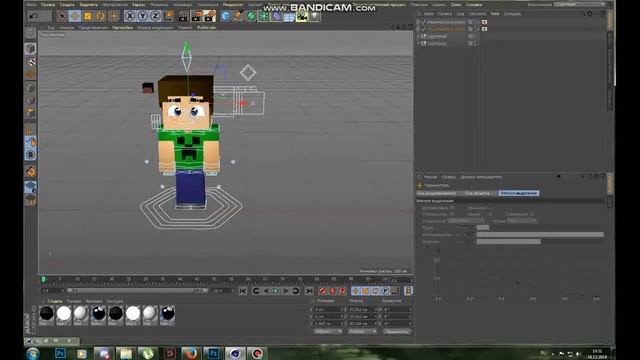This screenshot has height=360, width=640.
Task: Click the Apply button in coordinates
Action: (397, 331)
